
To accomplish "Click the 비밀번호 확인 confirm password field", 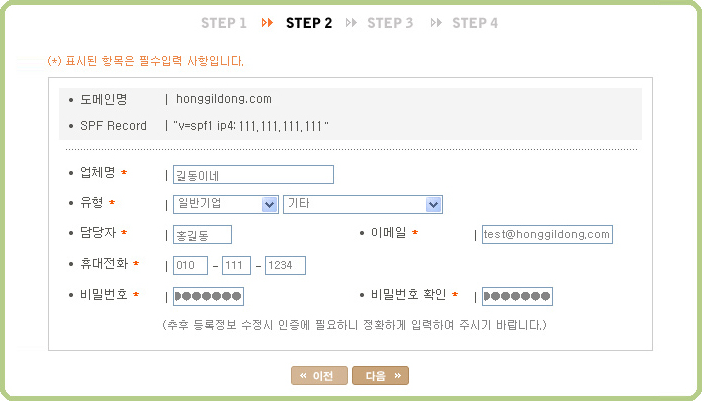I will point(517,296).
